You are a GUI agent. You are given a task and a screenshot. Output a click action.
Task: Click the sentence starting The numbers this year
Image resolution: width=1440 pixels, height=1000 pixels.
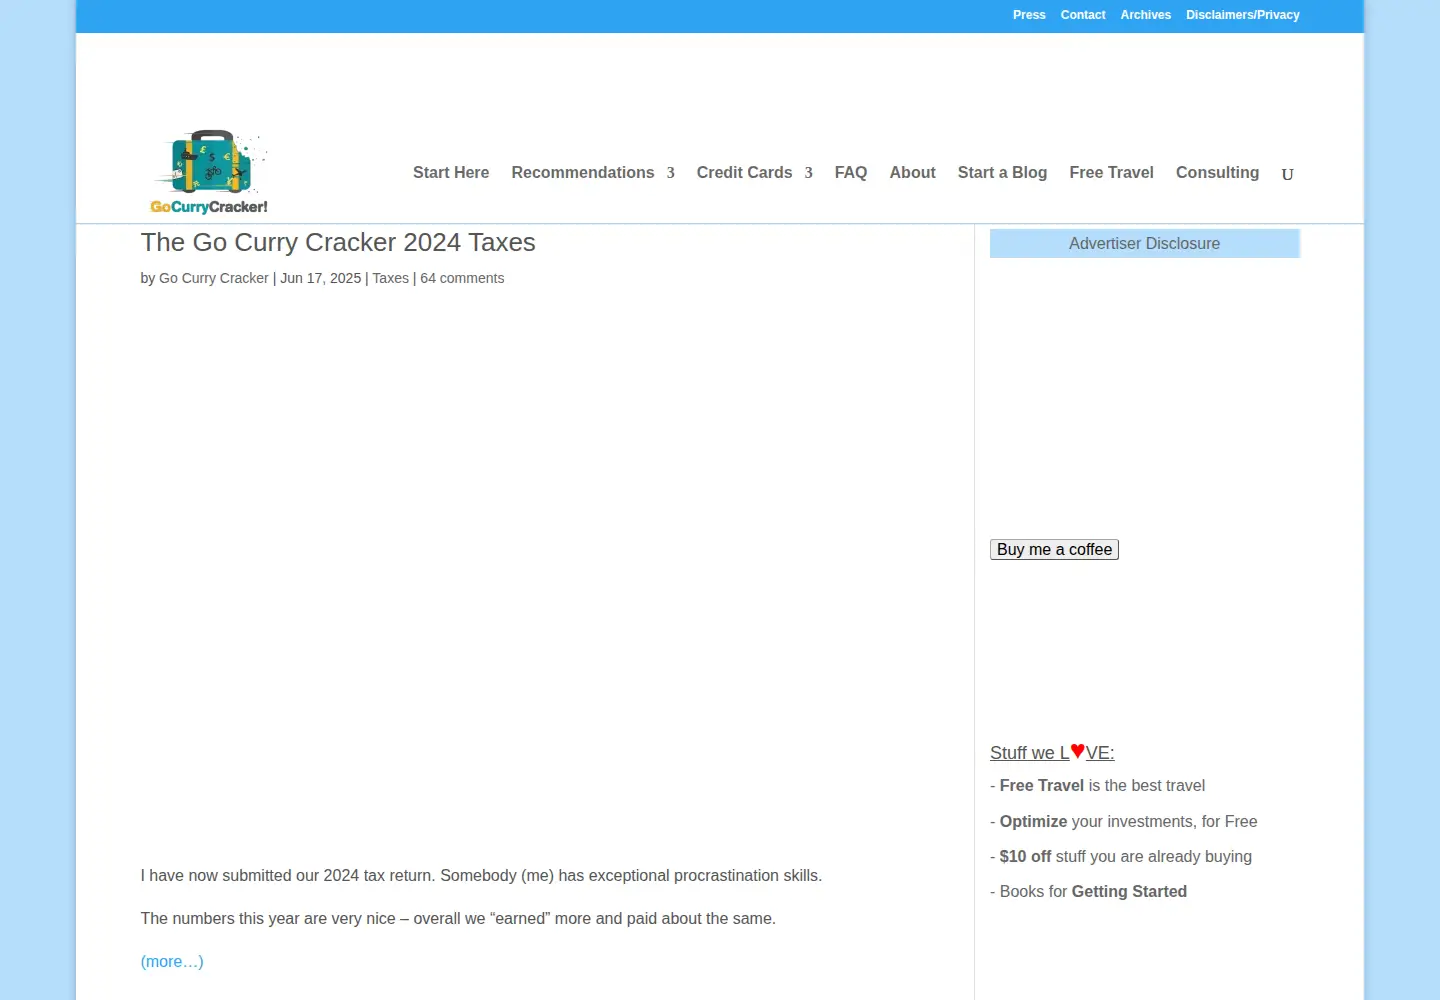(x=458, y=918)
